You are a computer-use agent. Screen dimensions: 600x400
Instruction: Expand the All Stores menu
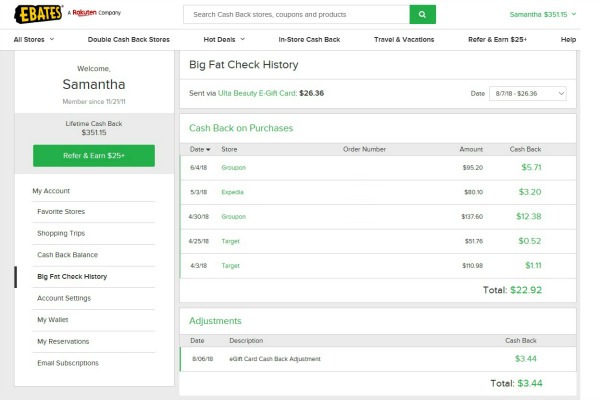coord(34,39)
